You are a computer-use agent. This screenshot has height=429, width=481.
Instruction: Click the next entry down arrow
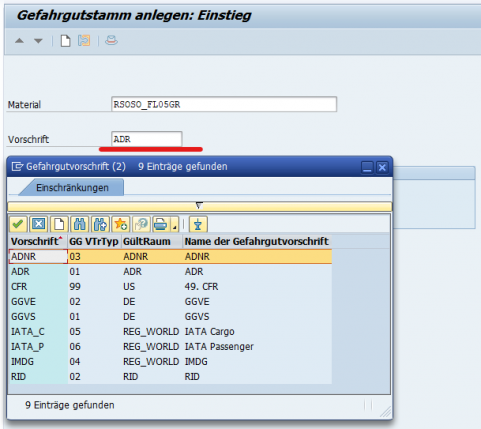click(38, 41)
